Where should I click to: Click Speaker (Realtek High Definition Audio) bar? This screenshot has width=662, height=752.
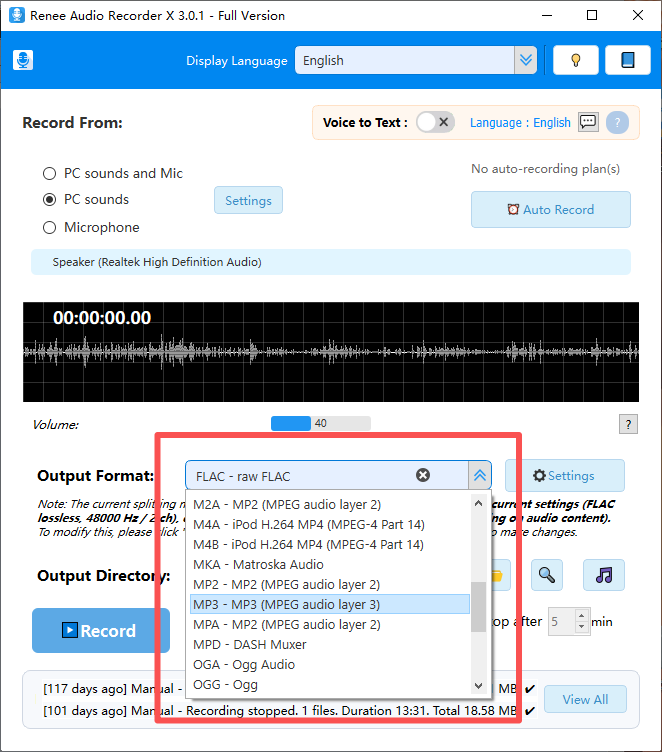[331, 262]
